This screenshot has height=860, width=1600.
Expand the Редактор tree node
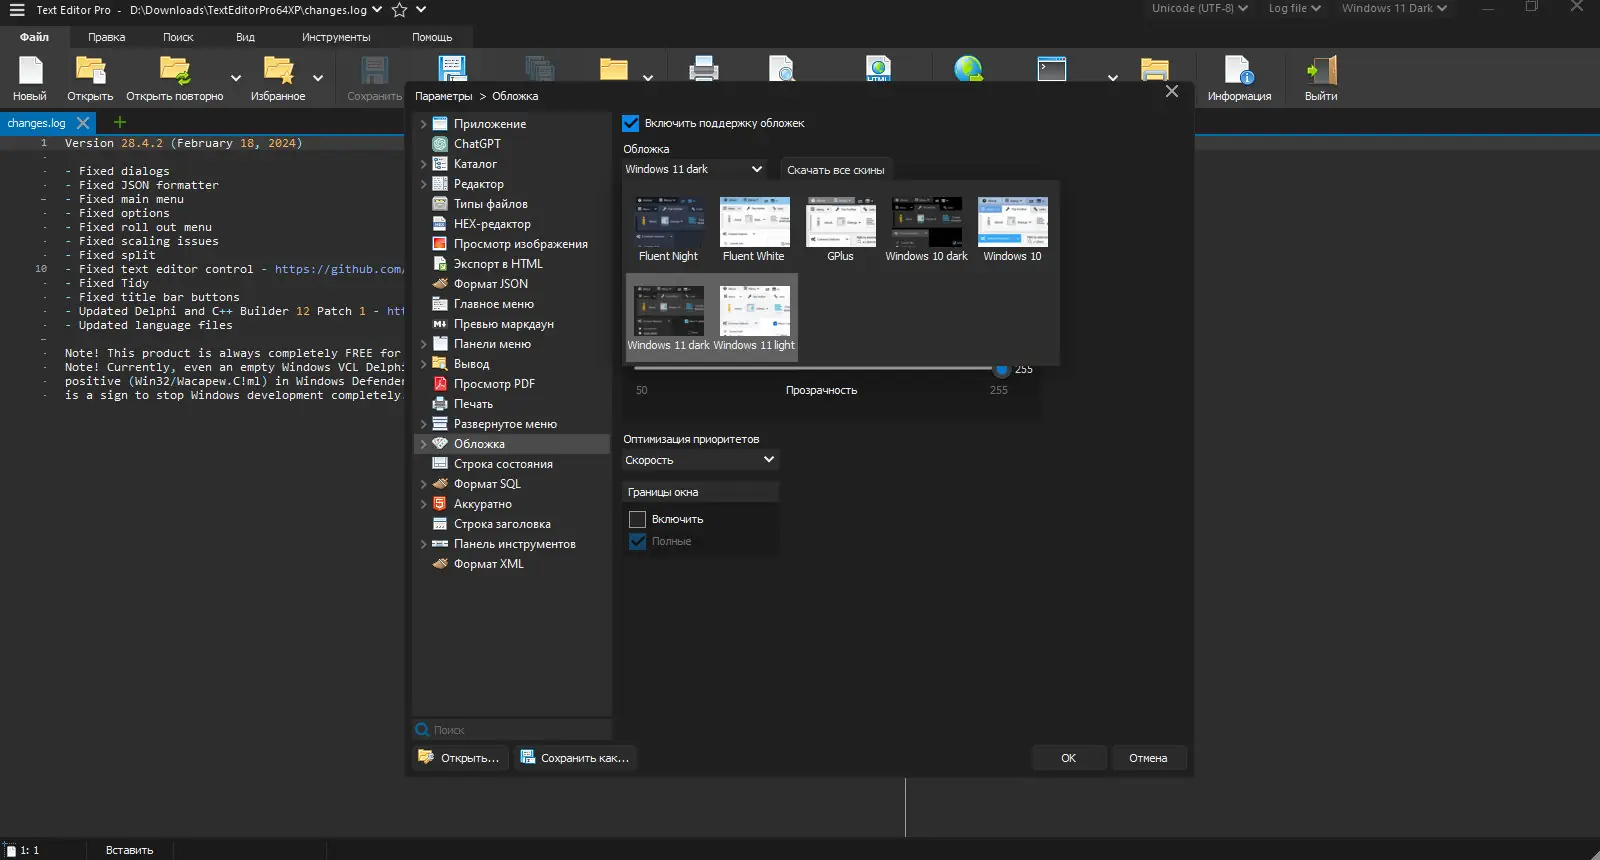click(x=423, y=184)
